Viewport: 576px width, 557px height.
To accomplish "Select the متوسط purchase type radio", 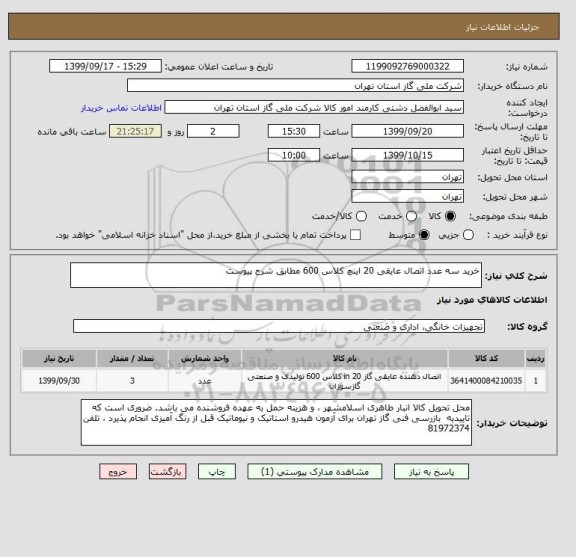I will pos(424,235).
